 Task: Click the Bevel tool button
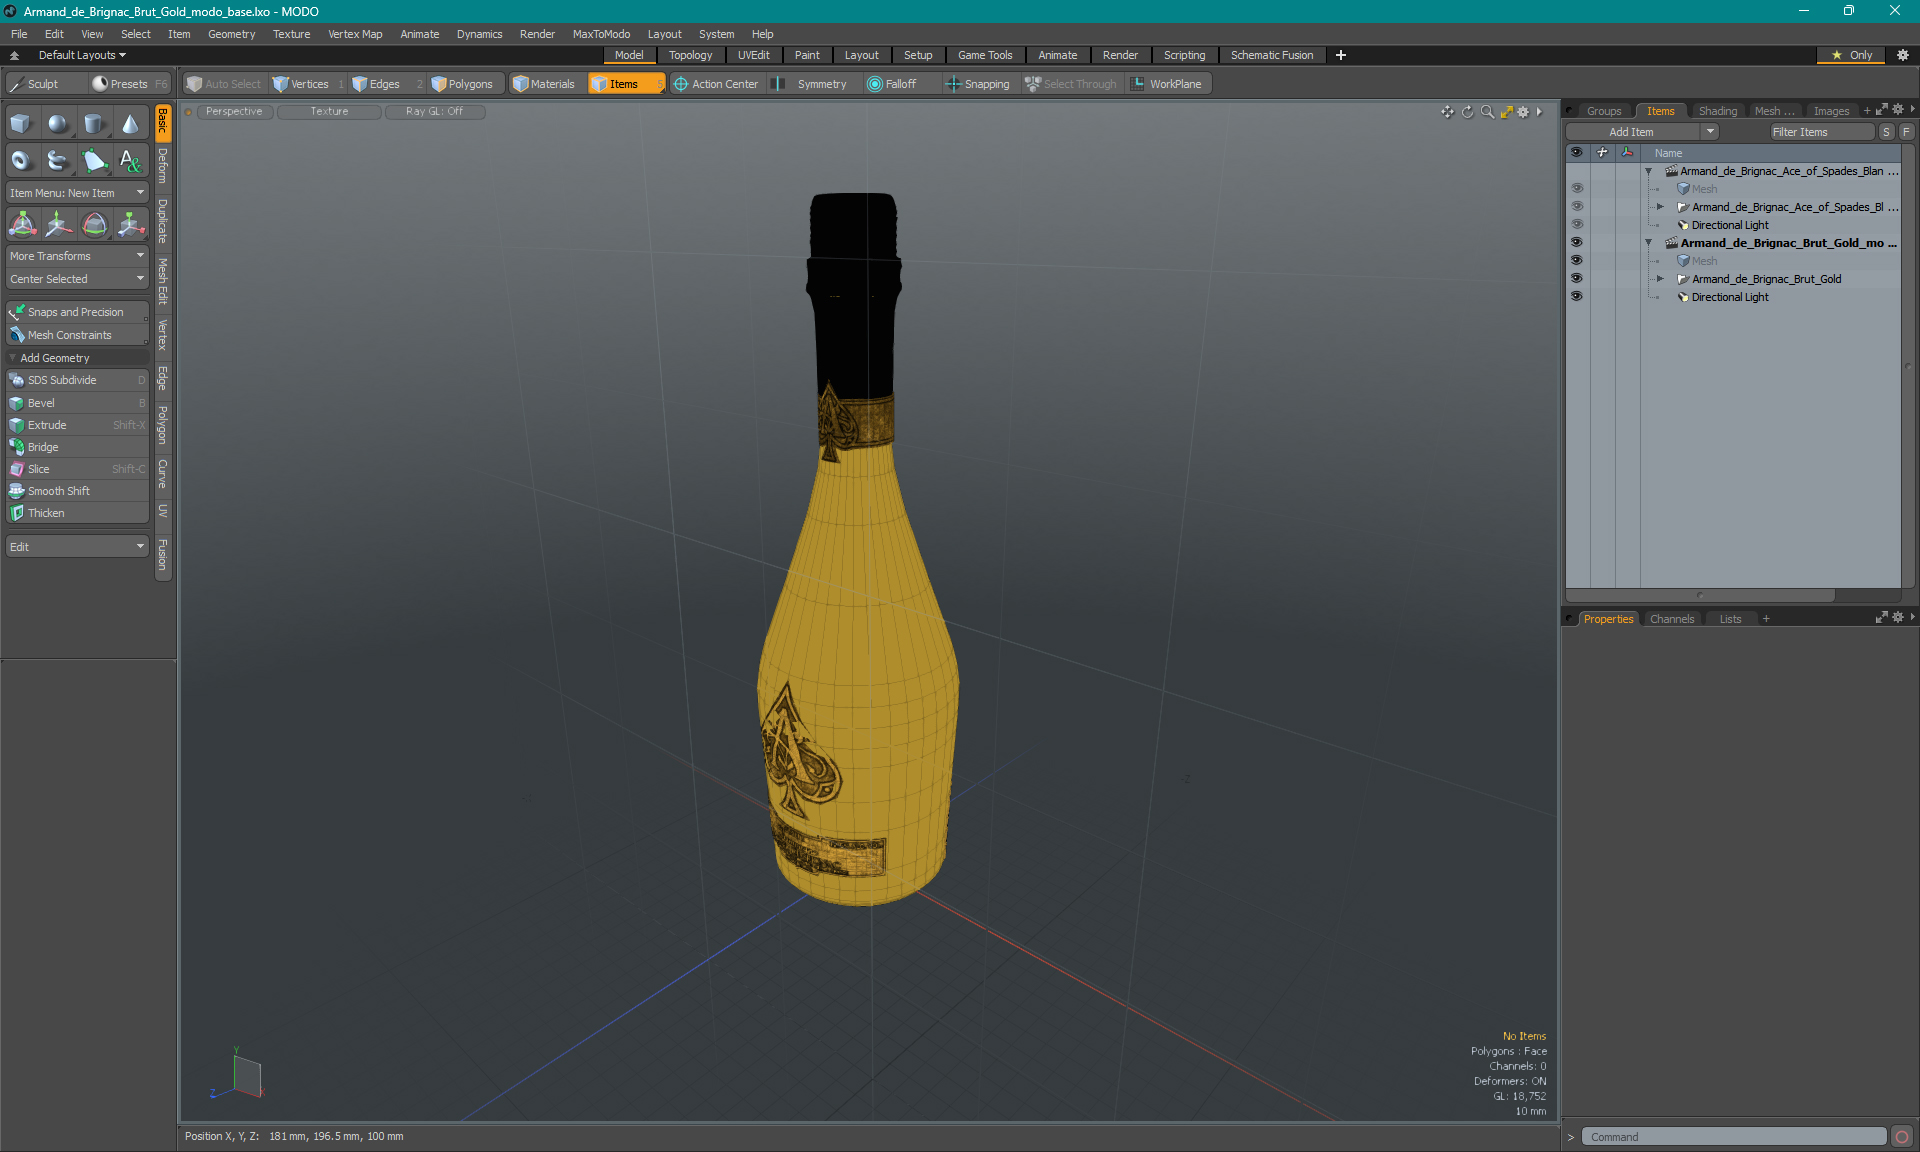pos(77,403)
